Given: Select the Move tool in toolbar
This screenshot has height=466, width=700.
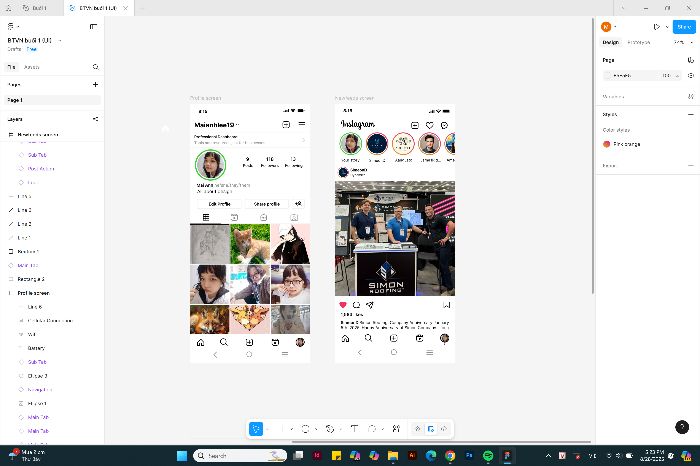Looking at the screenshot, I should (x=256, y=429).
